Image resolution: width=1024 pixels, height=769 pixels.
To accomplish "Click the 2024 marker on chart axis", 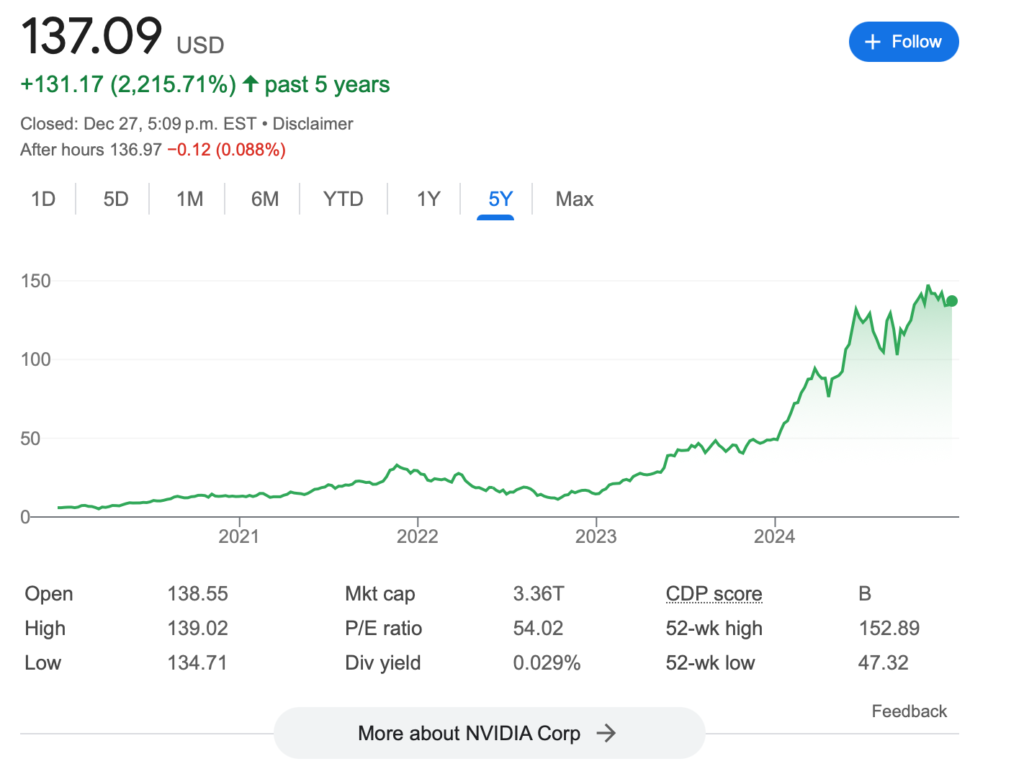I will point(775,537).
